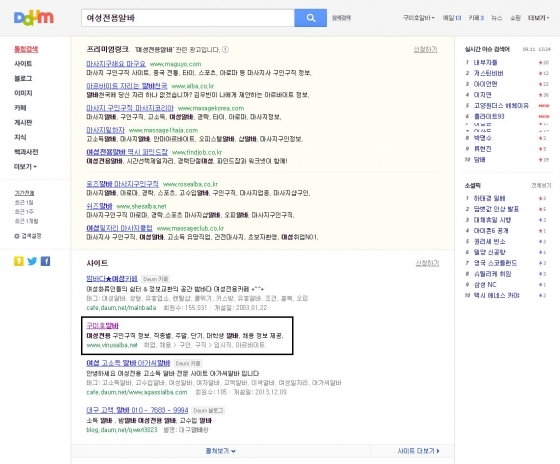Click the Daum logo
The height and width of the screenshot is (464, 560).
tap(34, 18)
